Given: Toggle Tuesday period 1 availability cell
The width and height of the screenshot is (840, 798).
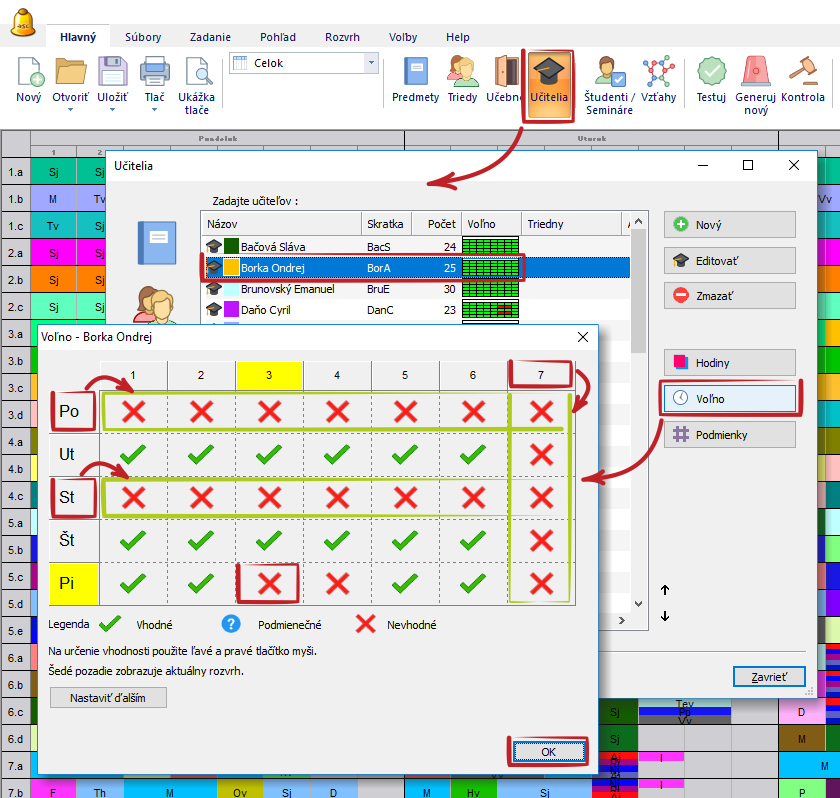Looking at the screenshot, I should [134, 454].
